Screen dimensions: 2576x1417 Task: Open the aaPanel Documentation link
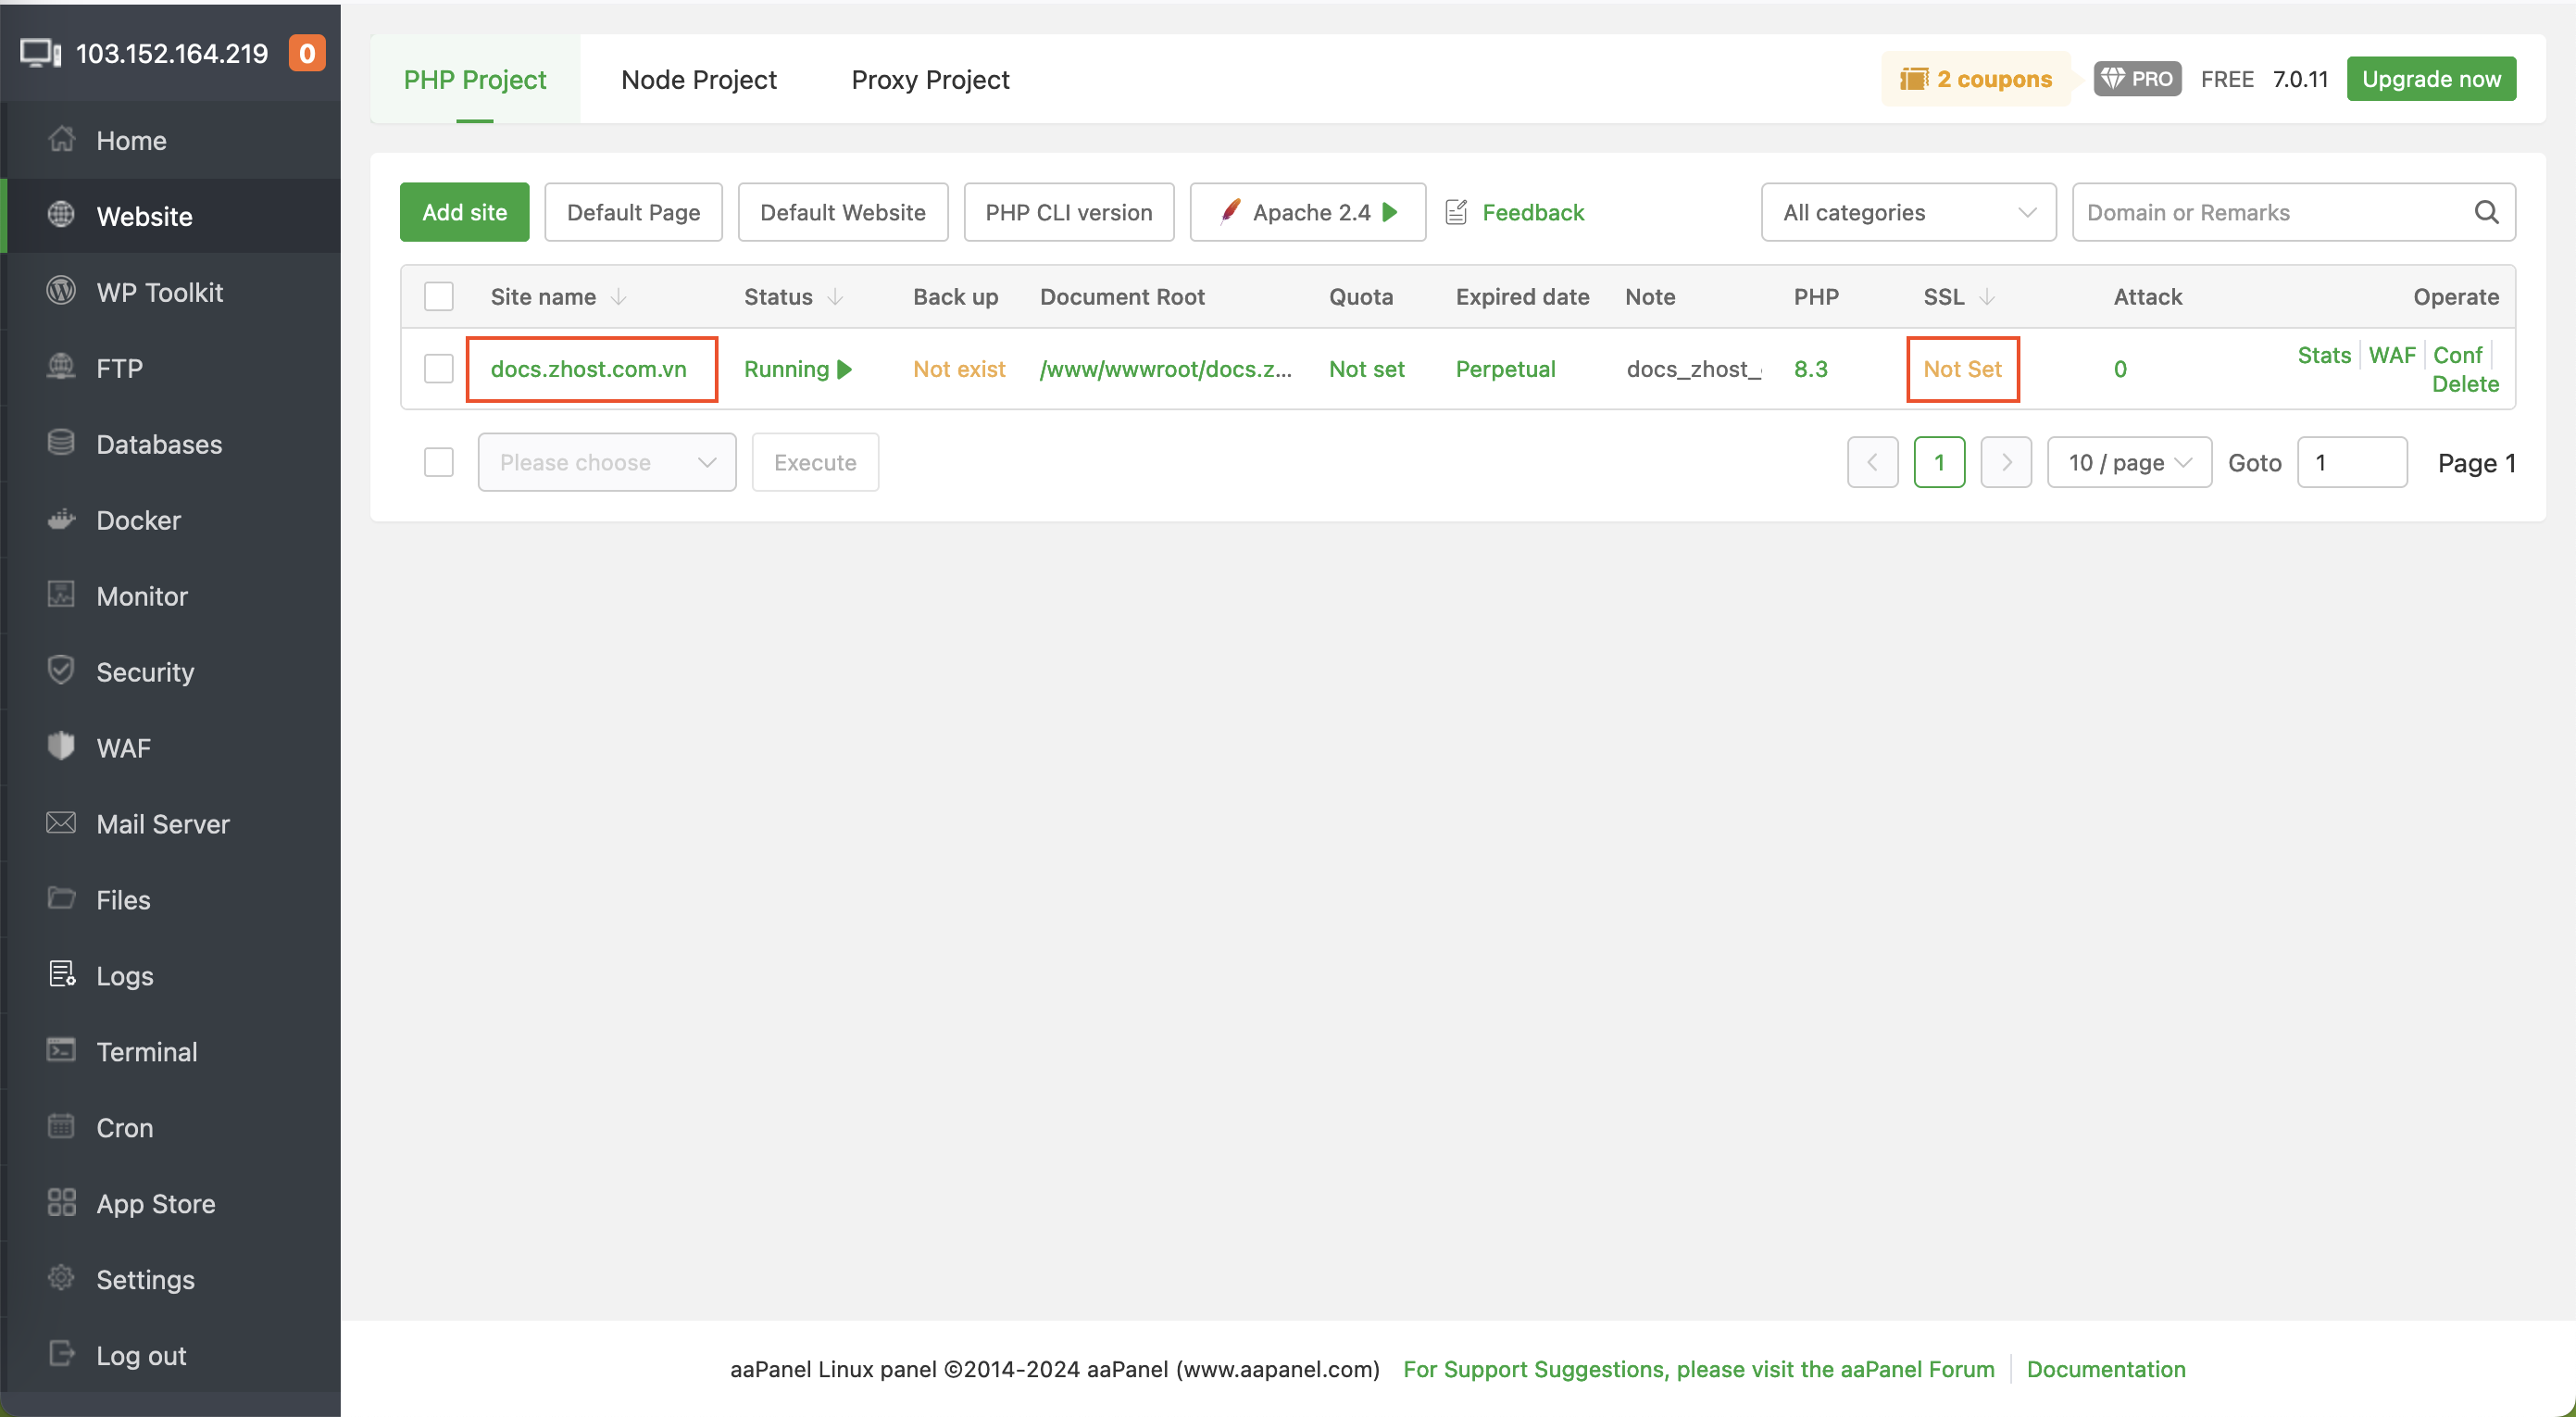click(x=2106, y=1369)
